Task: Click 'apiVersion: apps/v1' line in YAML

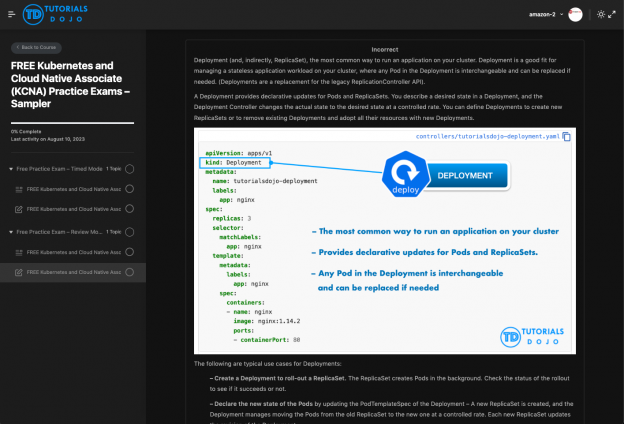Action: click(239, 153)
